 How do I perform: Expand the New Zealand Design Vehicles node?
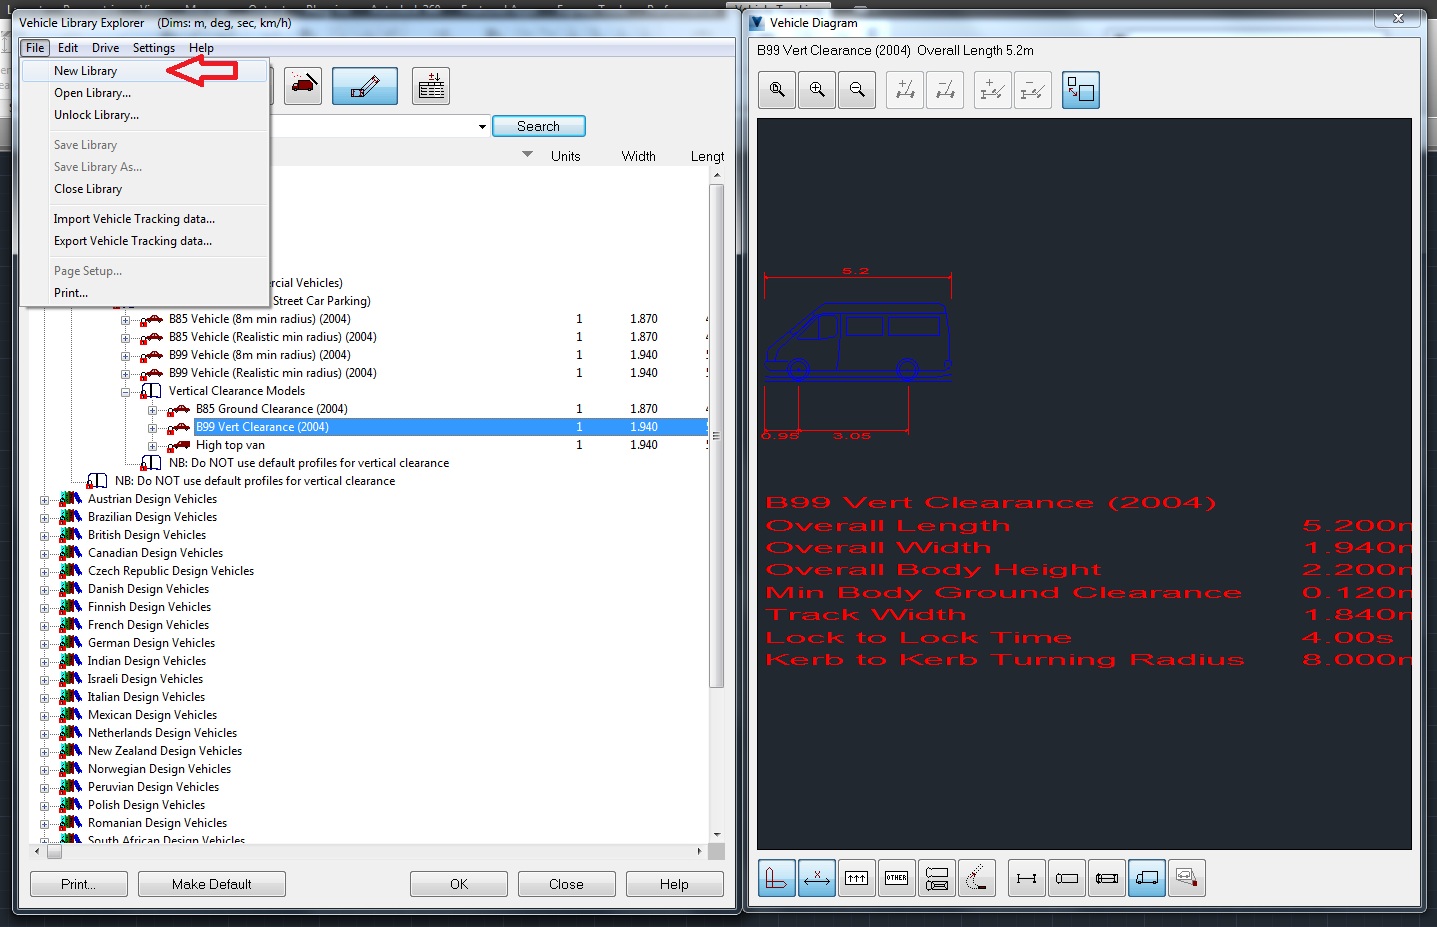(45, 752)
